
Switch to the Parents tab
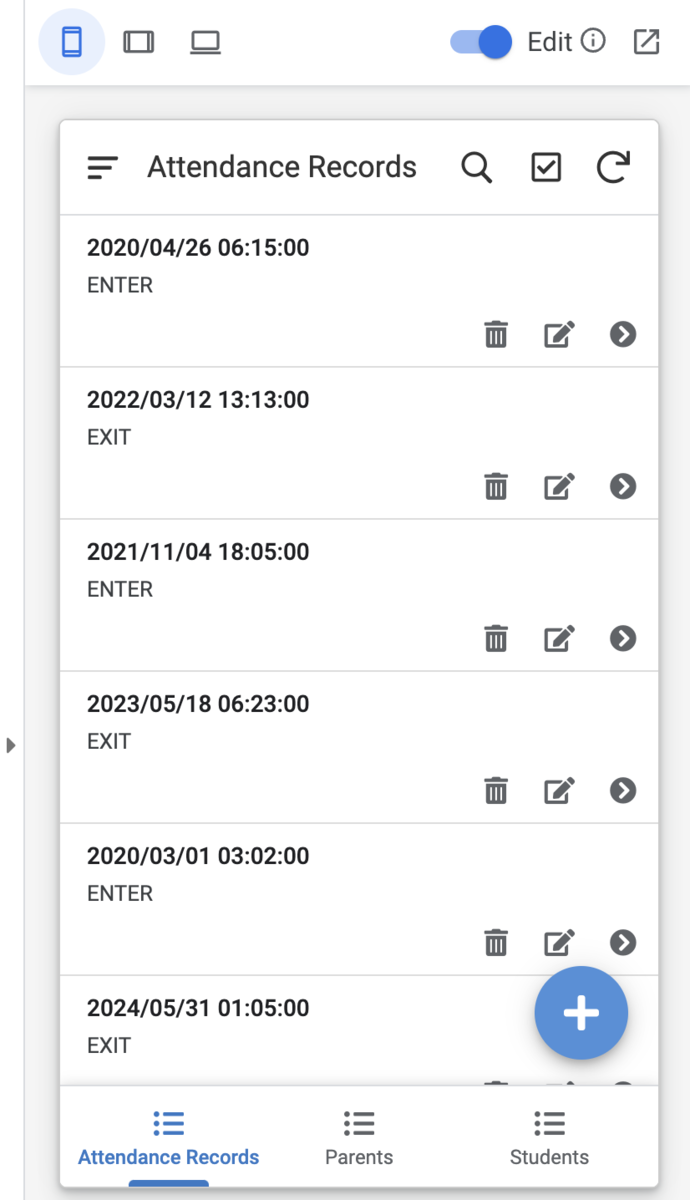[359, 1138]
